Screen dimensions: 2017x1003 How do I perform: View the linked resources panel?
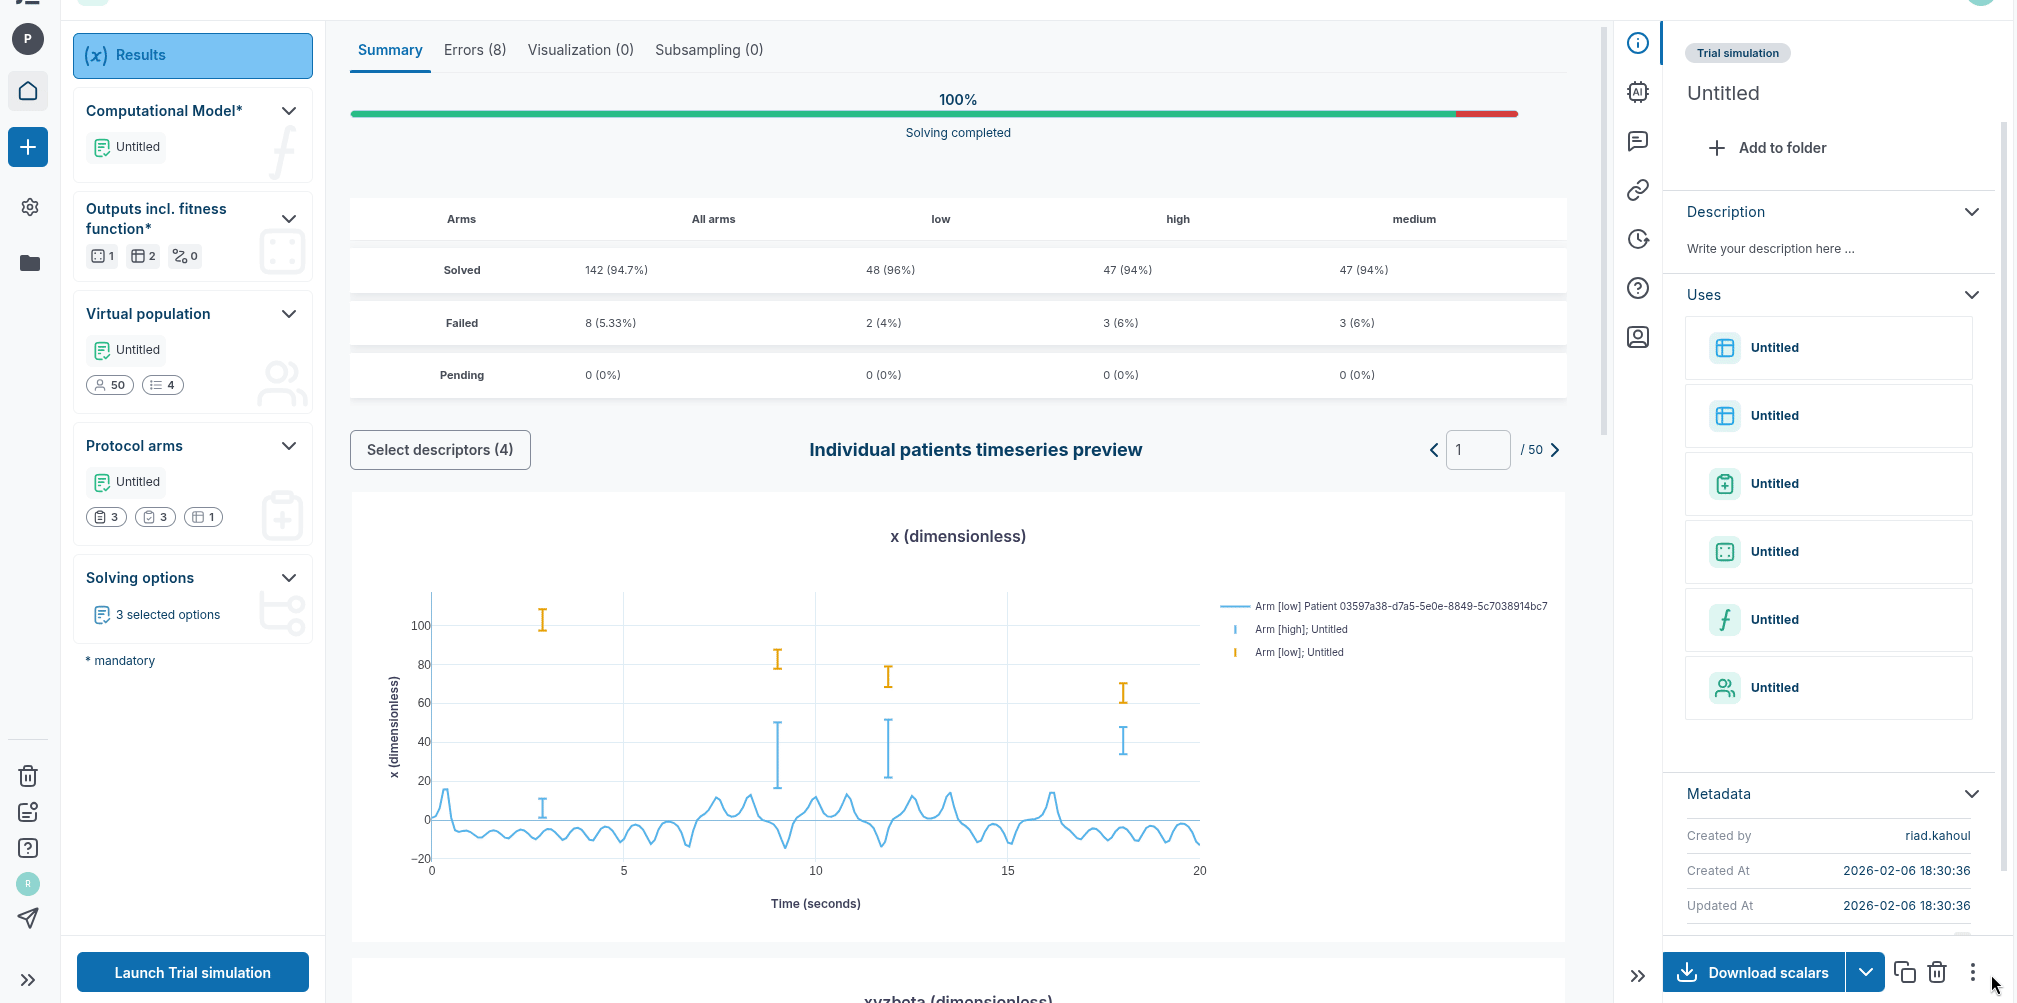[x=1638, y=190]
